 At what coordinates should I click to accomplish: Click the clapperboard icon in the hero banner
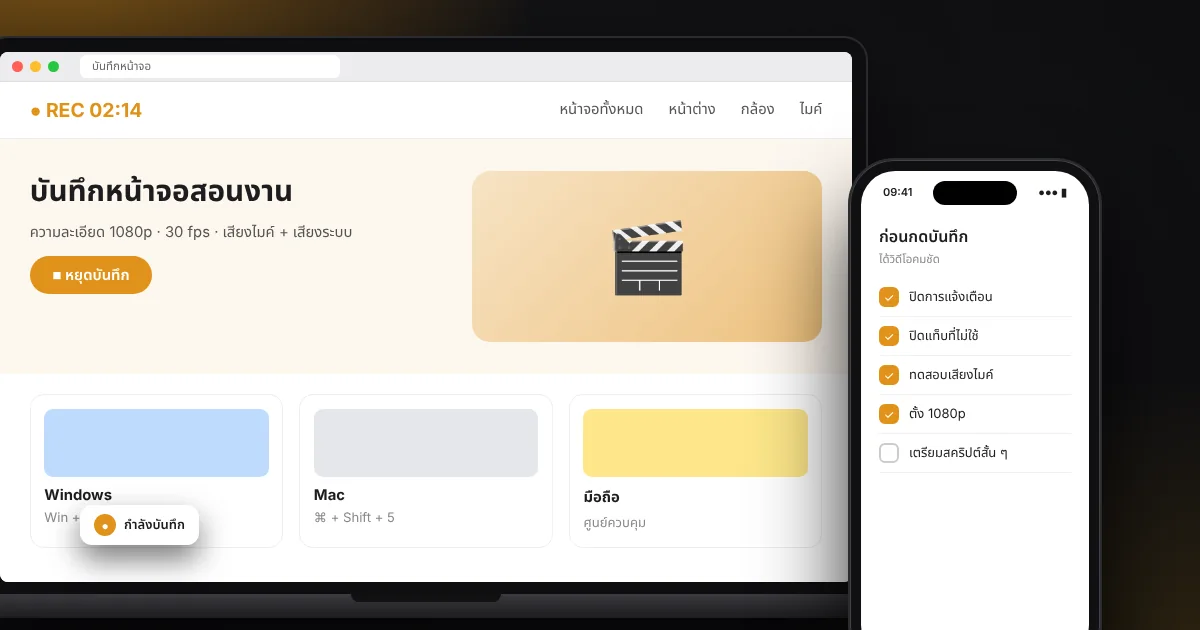[647, 257]
